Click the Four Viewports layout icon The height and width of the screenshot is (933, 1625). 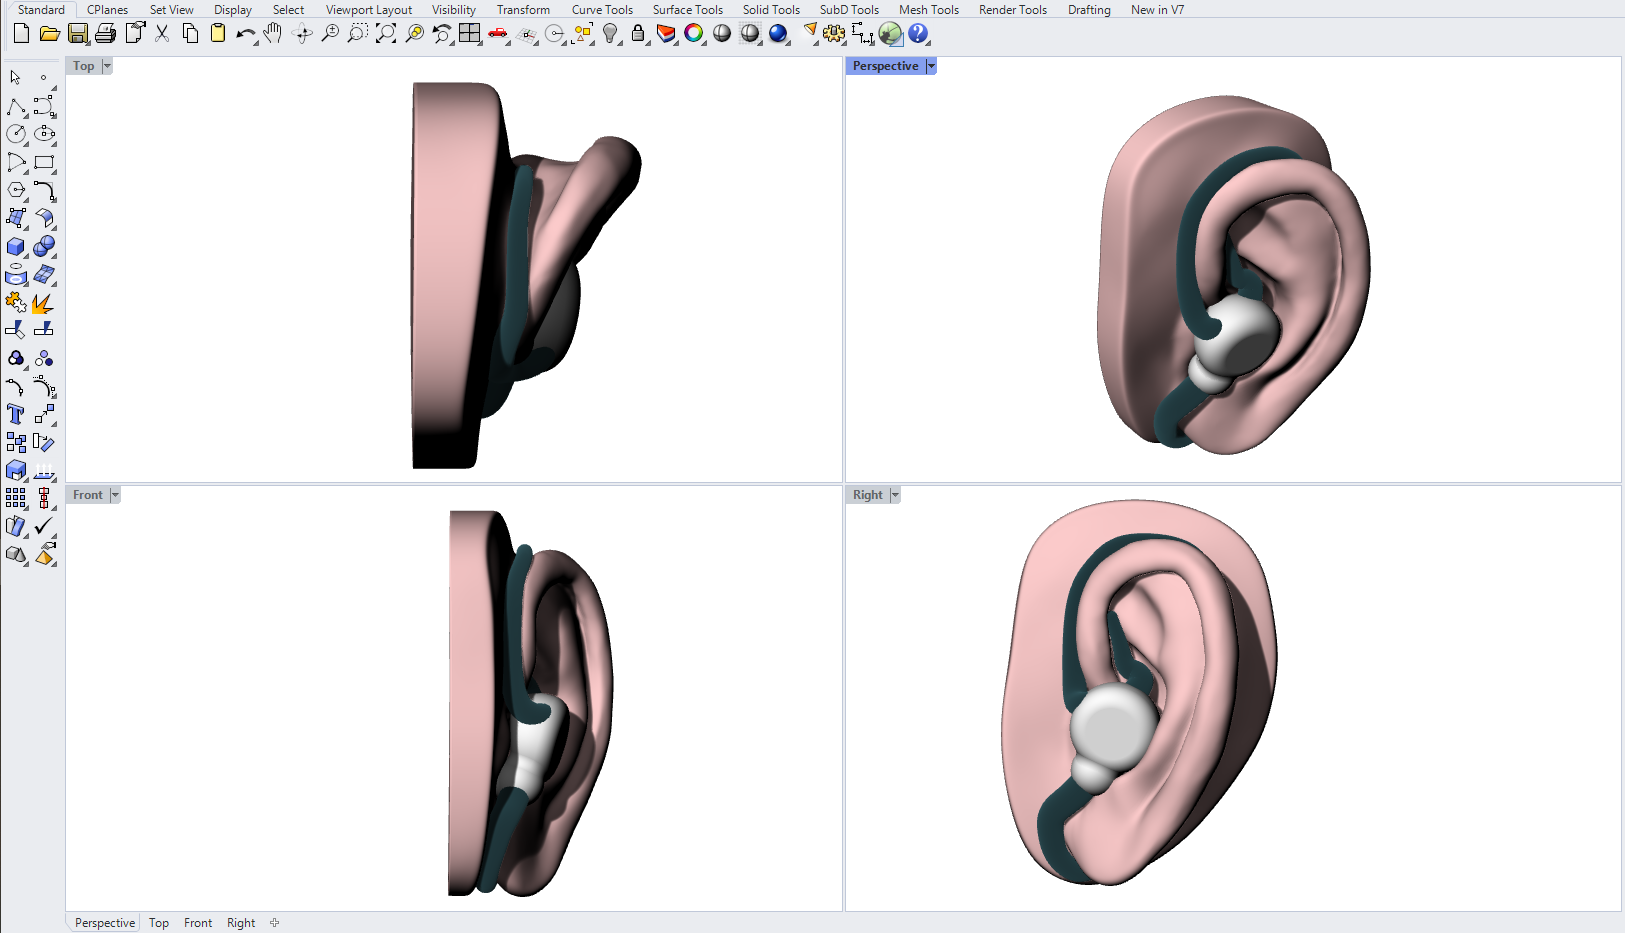tap(470, 34)
